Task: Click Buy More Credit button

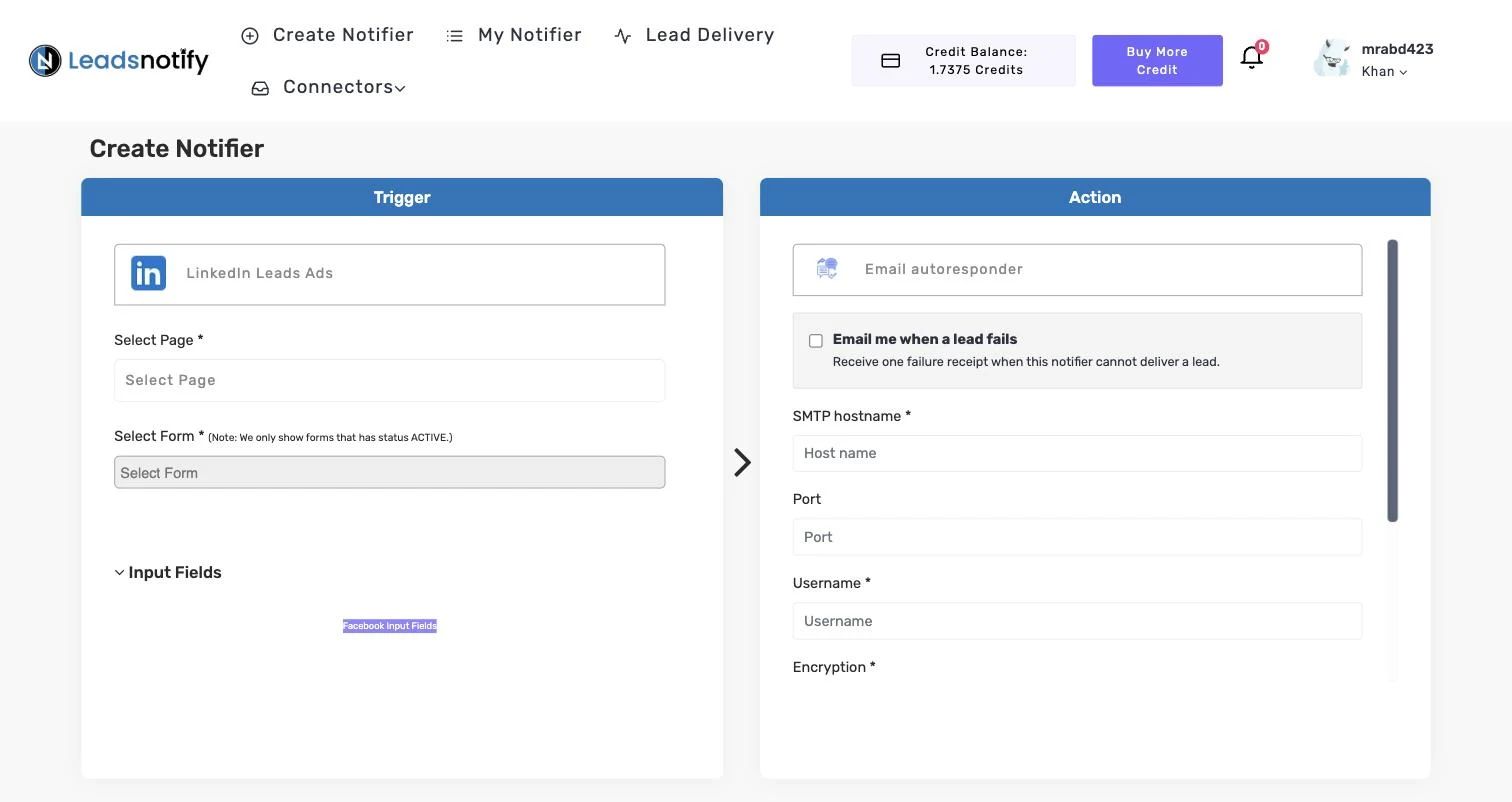Action: (1157, 61)
